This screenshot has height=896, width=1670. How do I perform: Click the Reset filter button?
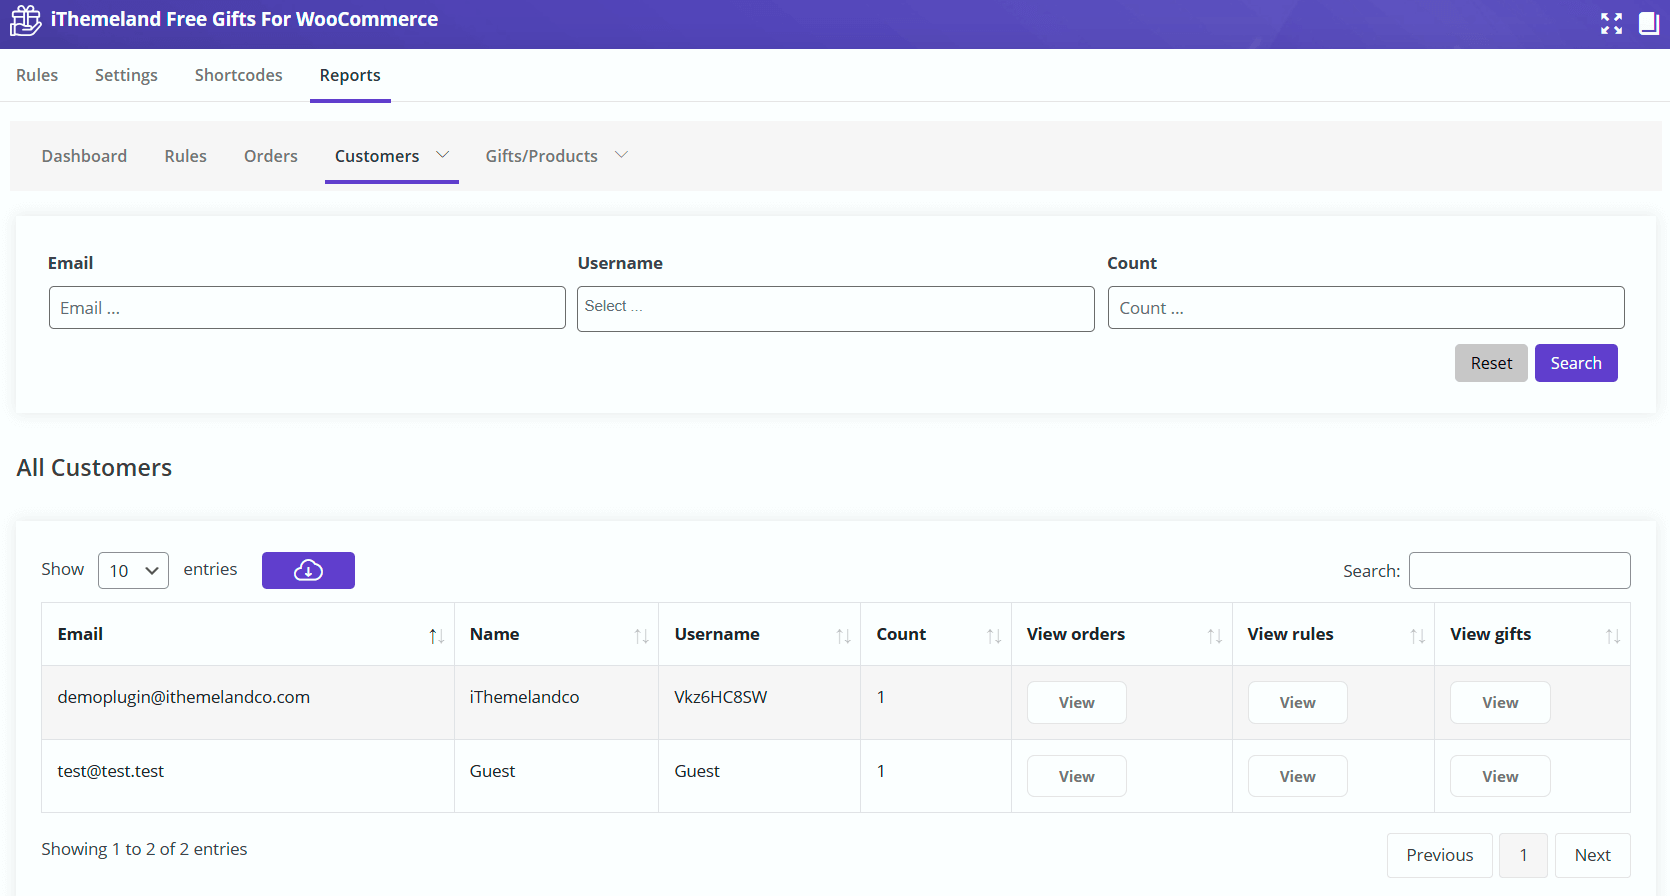tap(1491, 363)
